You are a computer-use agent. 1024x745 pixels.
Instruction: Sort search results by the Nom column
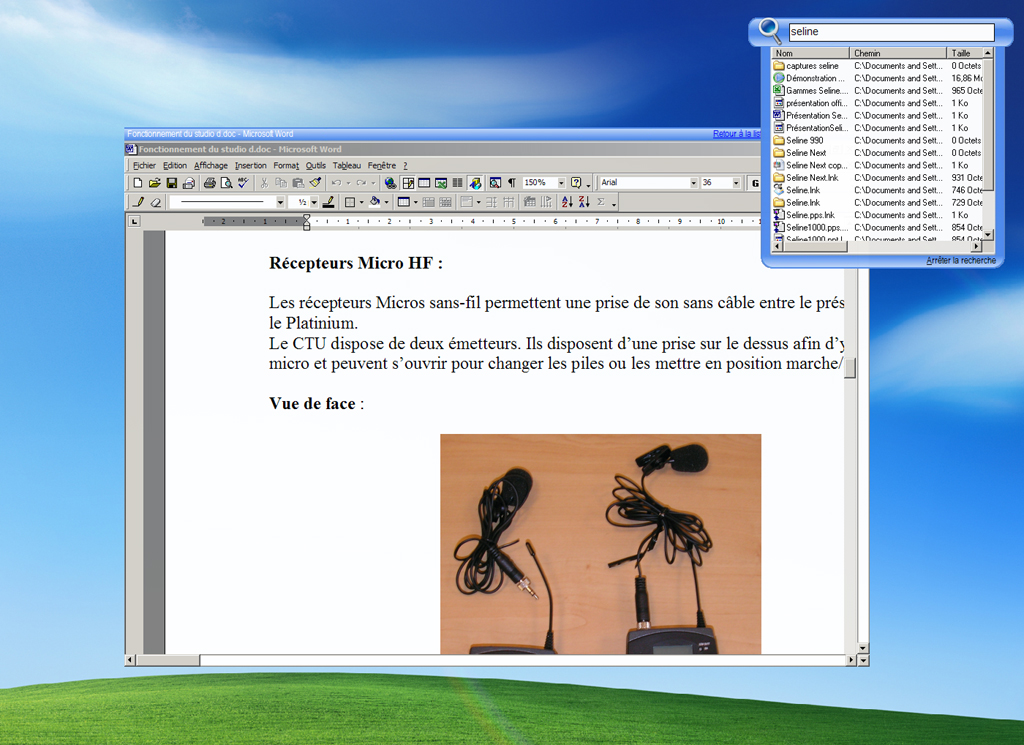(810, 53)
